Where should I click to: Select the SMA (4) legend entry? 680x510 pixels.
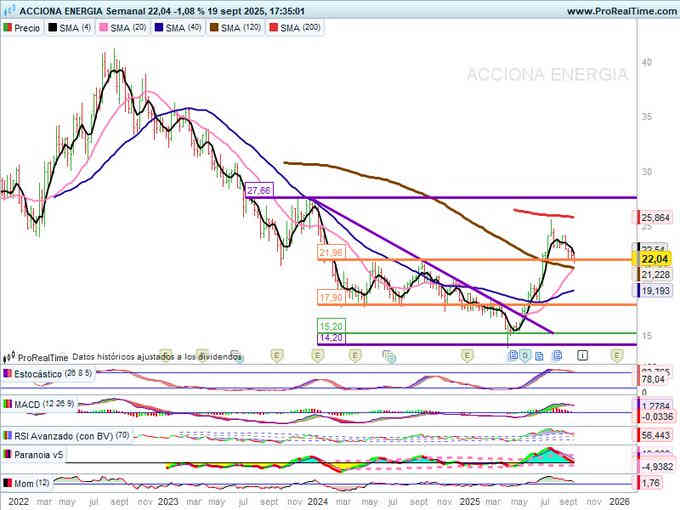pos(69,28)
